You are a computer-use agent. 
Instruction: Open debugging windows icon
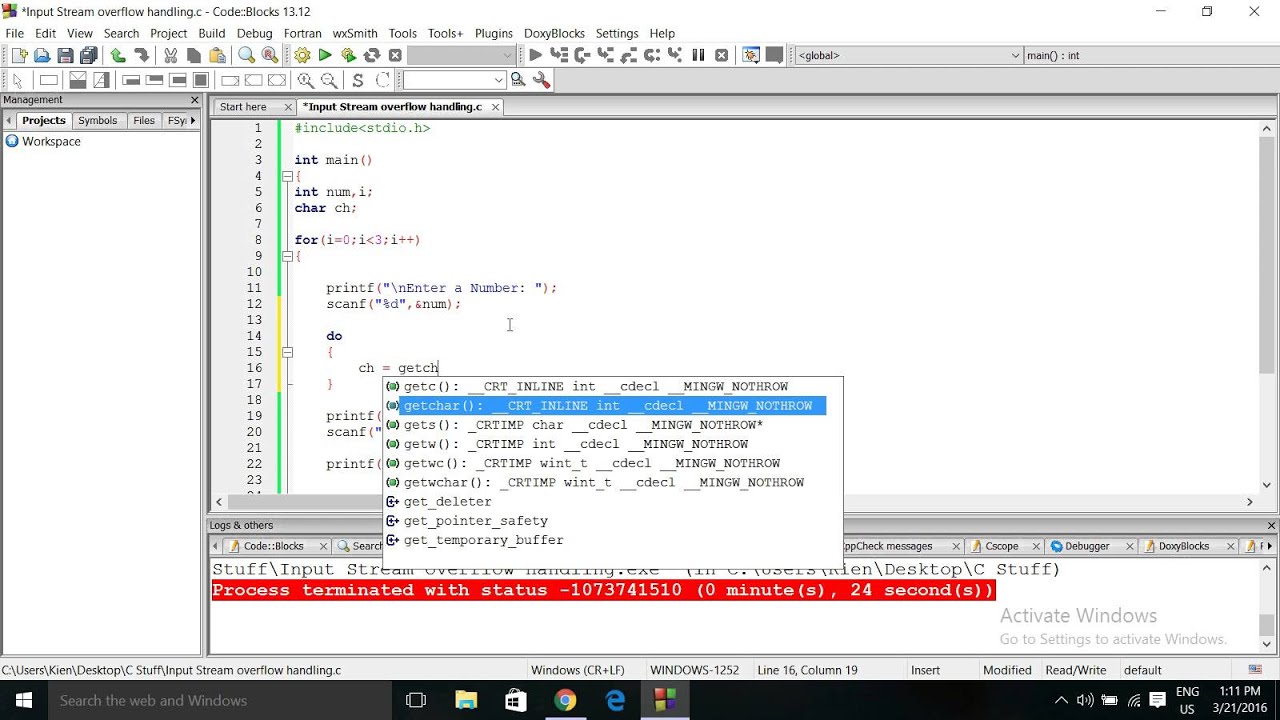point(751,56)
